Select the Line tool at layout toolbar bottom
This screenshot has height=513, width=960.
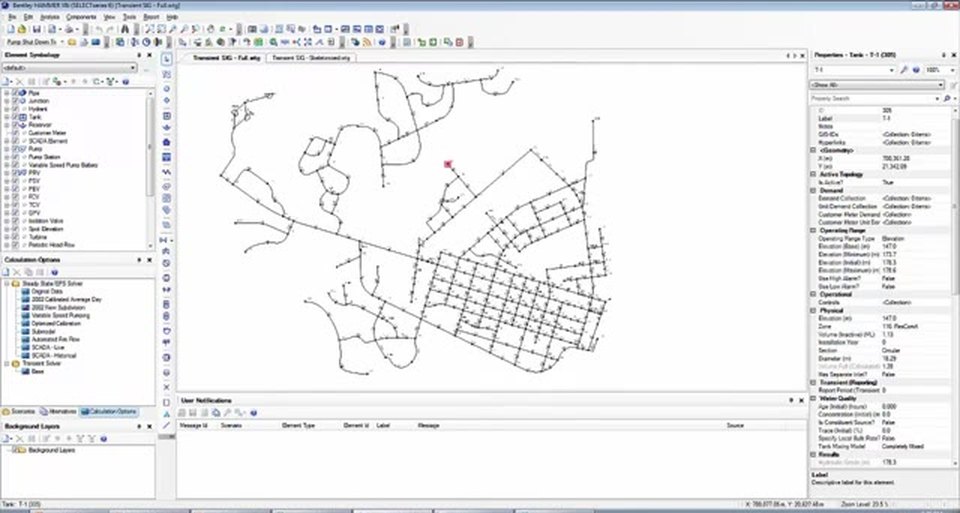(x=167, y=425)
